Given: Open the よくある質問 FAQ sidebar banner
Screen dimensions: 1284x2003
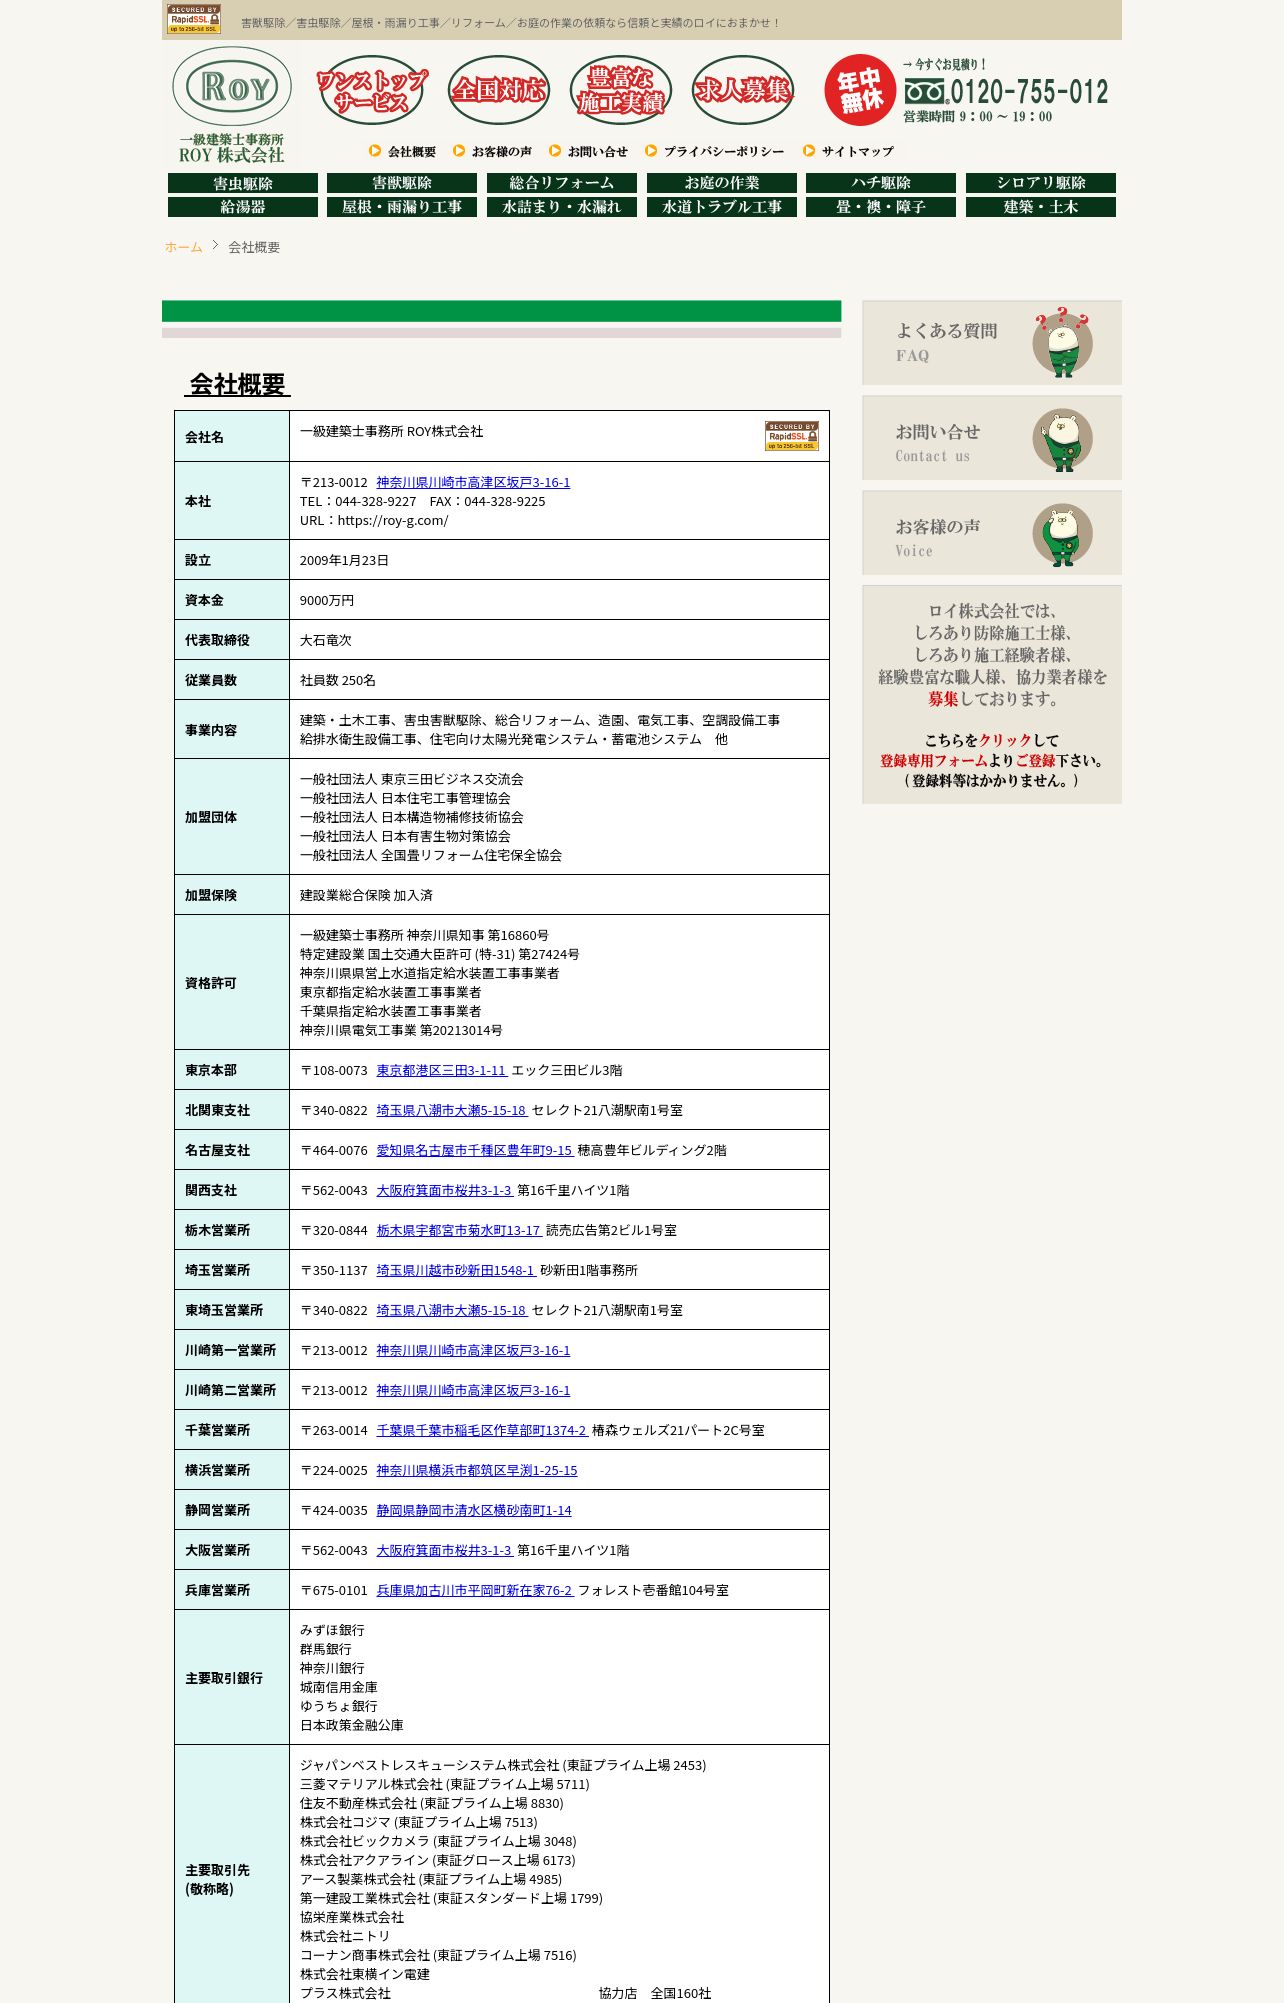Looking at the screenshot, I should pyautogui.click(x=992, y=342).
